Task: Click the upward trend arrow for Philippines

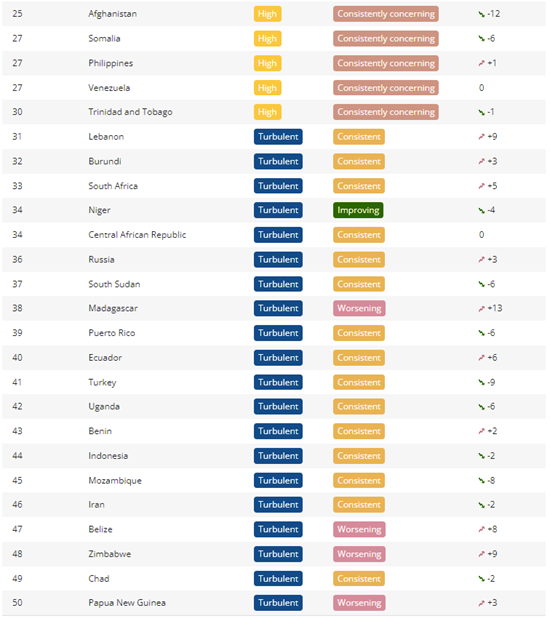Action: 481,63
